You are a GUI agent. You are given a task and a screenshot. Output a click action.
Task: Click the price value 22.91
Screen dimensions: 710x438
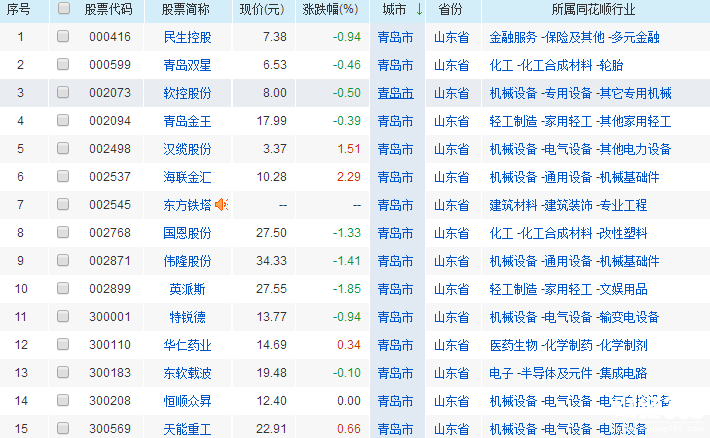271,428
